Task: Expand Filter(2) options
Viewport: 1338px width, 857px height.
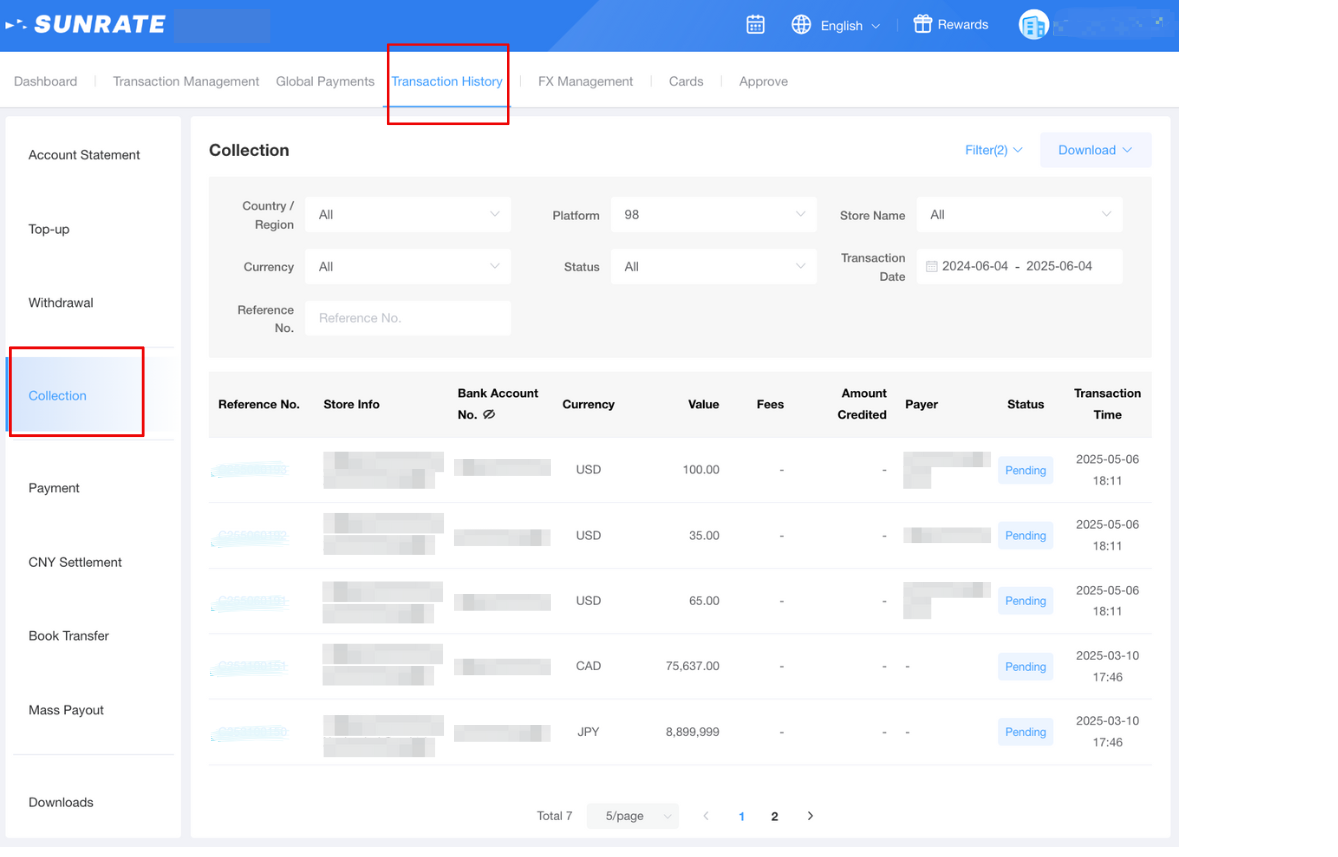Action: click(x=994, y=150)
